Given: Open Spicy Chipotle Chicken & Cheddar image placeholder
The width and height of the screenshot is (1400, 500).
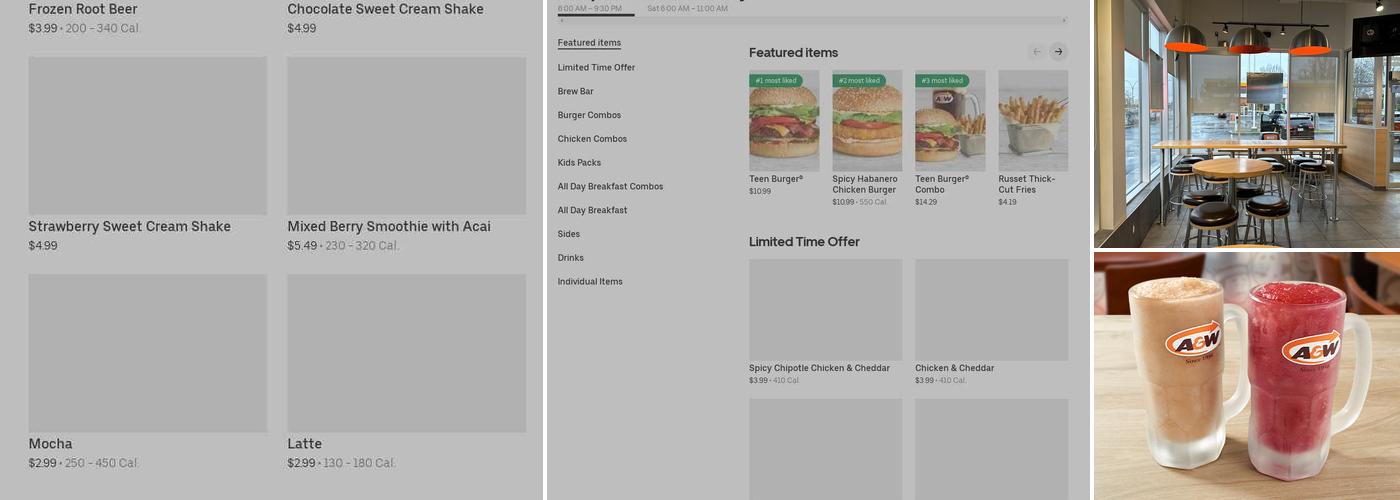Looking at the screenshot, I should [825, 310].
